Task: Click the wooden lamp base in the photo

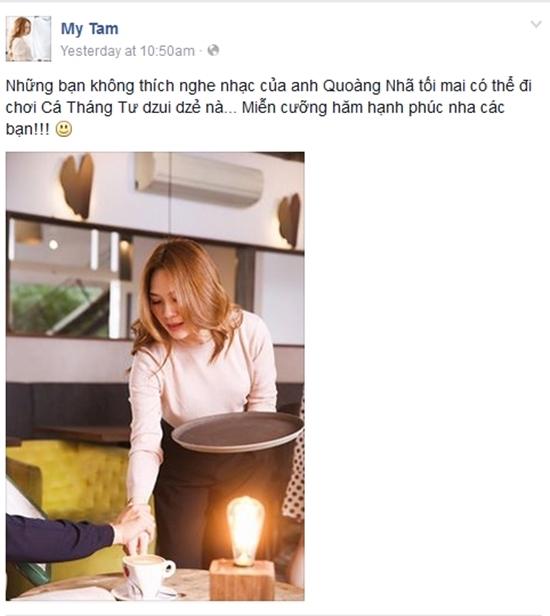Action: click(242, 579)
